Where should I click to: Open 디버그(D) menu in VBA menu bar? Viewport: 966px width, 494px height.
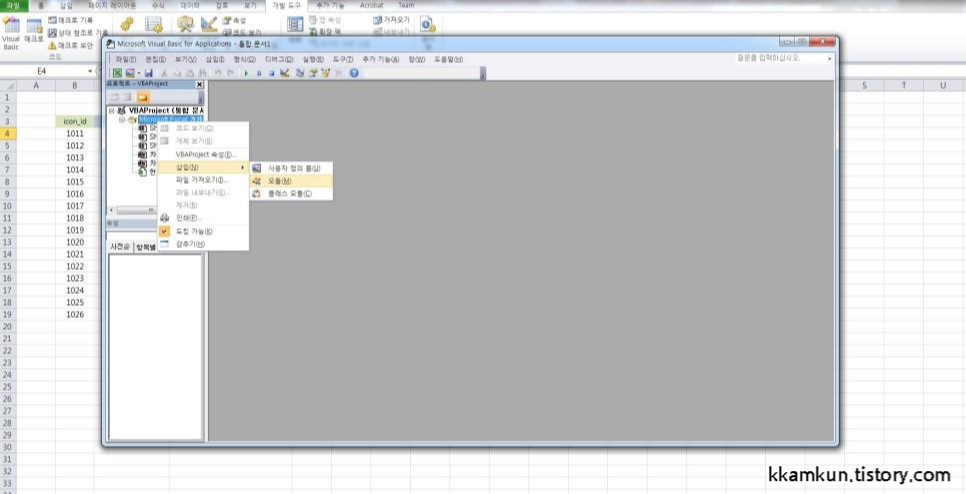(x=278, y=60)
